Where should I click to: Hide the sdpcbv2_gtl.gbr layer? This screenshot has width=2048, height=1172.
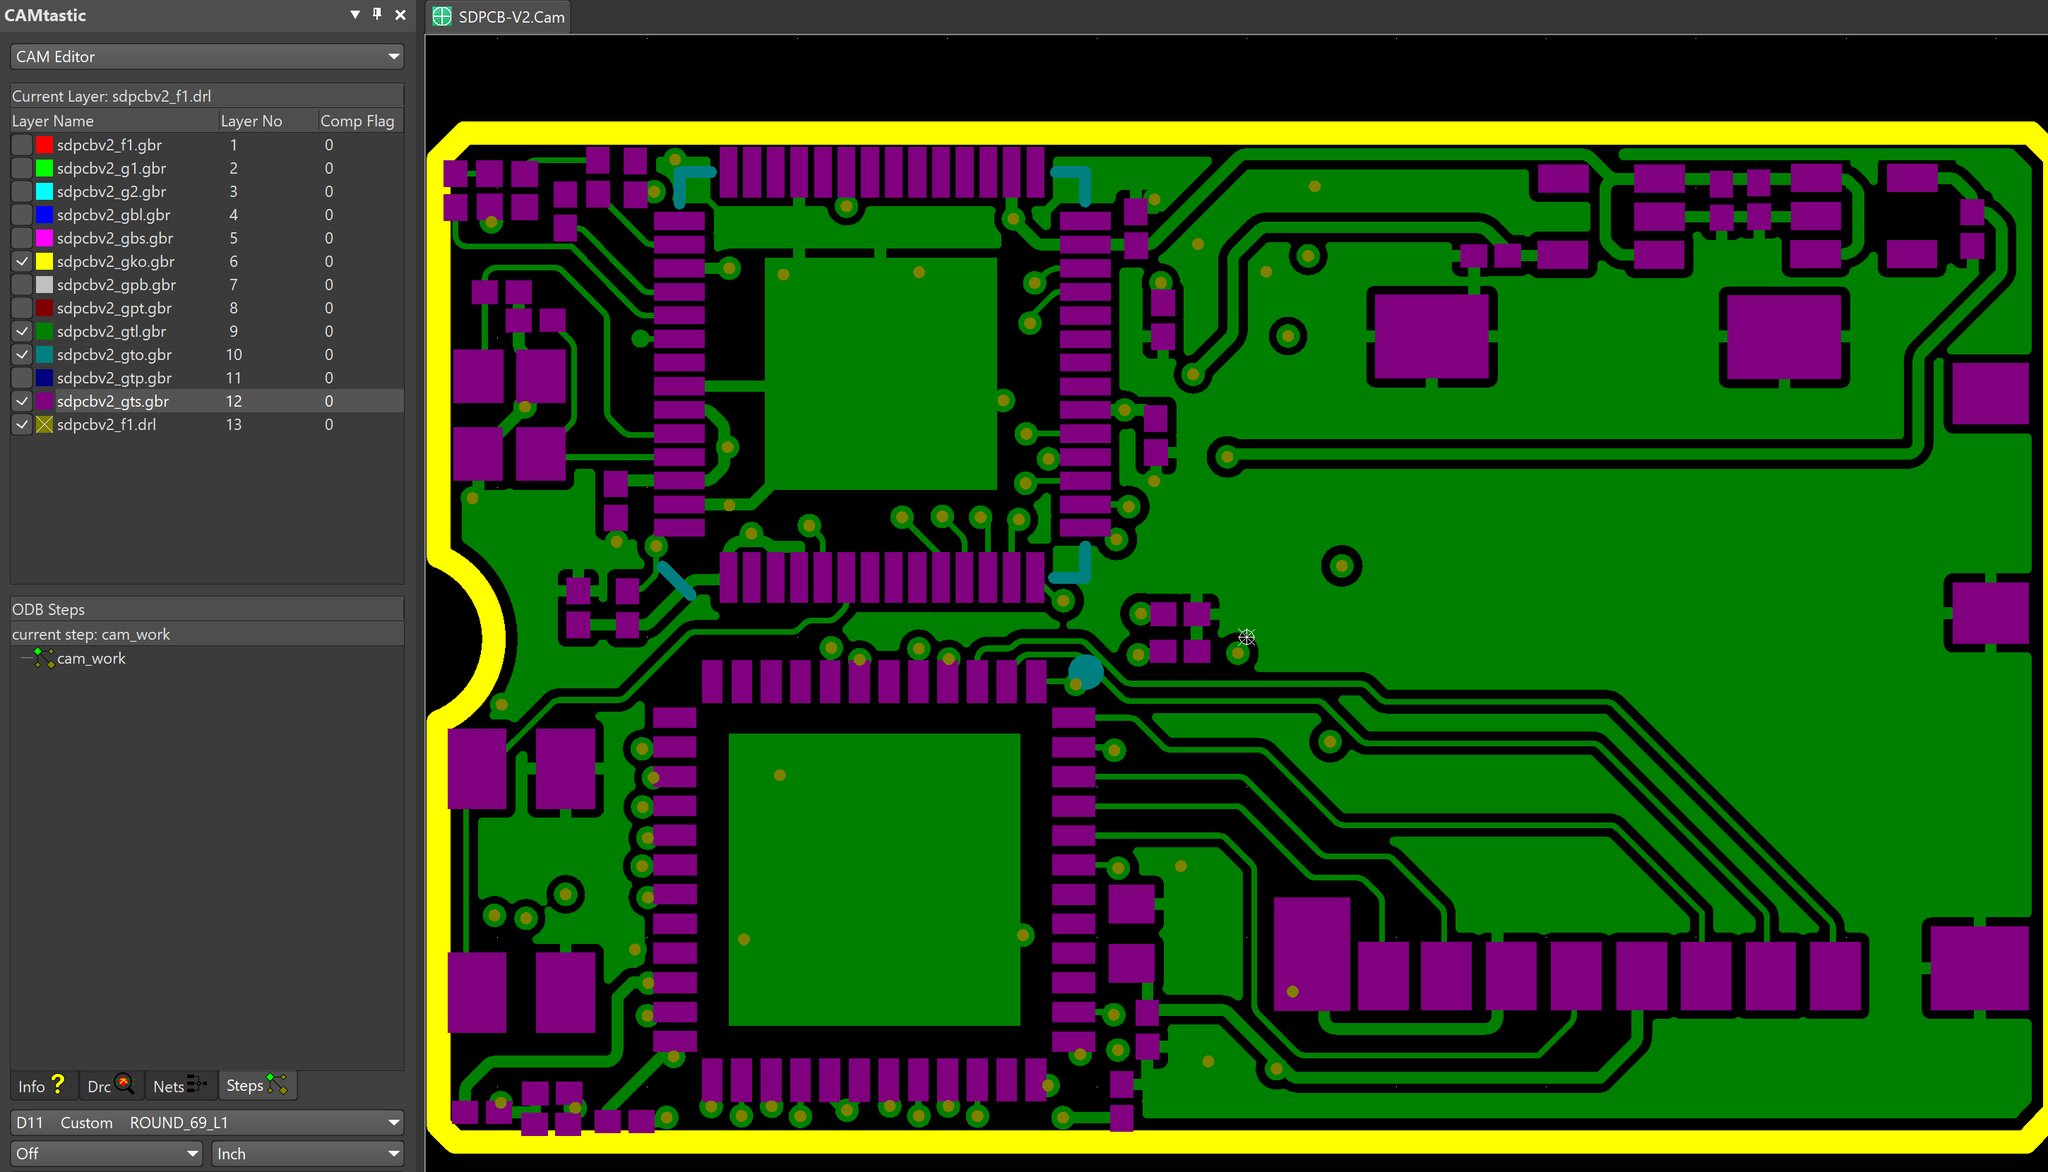pos(22,332)
